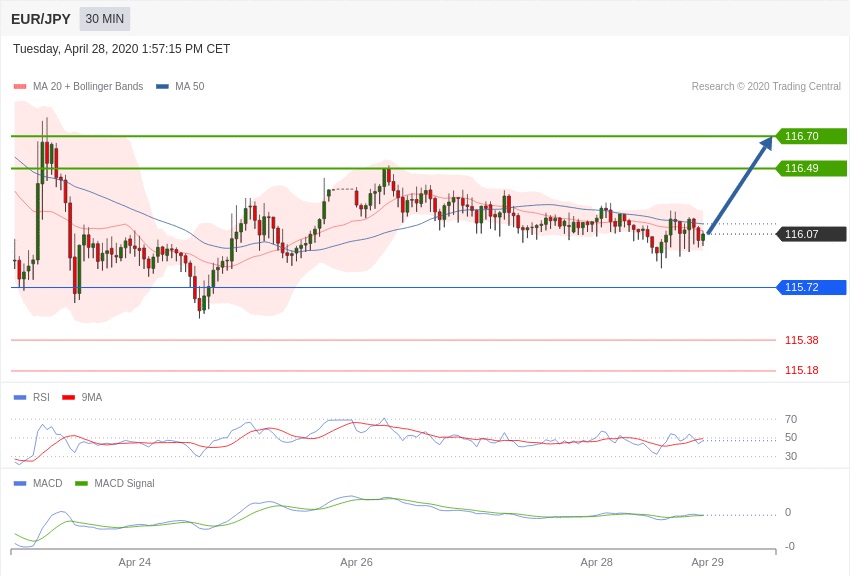Screen dimensions: 850x576
Task: Click the MACD Signal green swatch
Action: pos(81,483)
